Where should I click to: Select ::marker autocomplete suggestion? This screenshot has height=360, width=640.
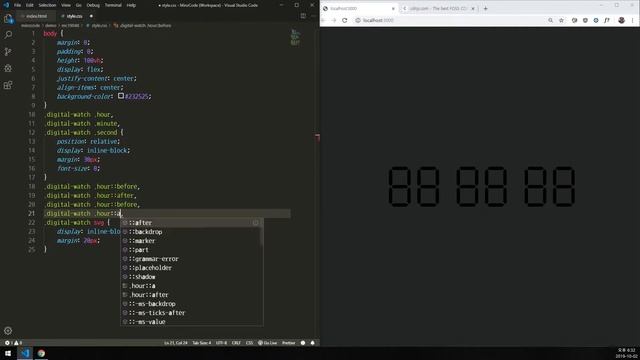[191, 241]
